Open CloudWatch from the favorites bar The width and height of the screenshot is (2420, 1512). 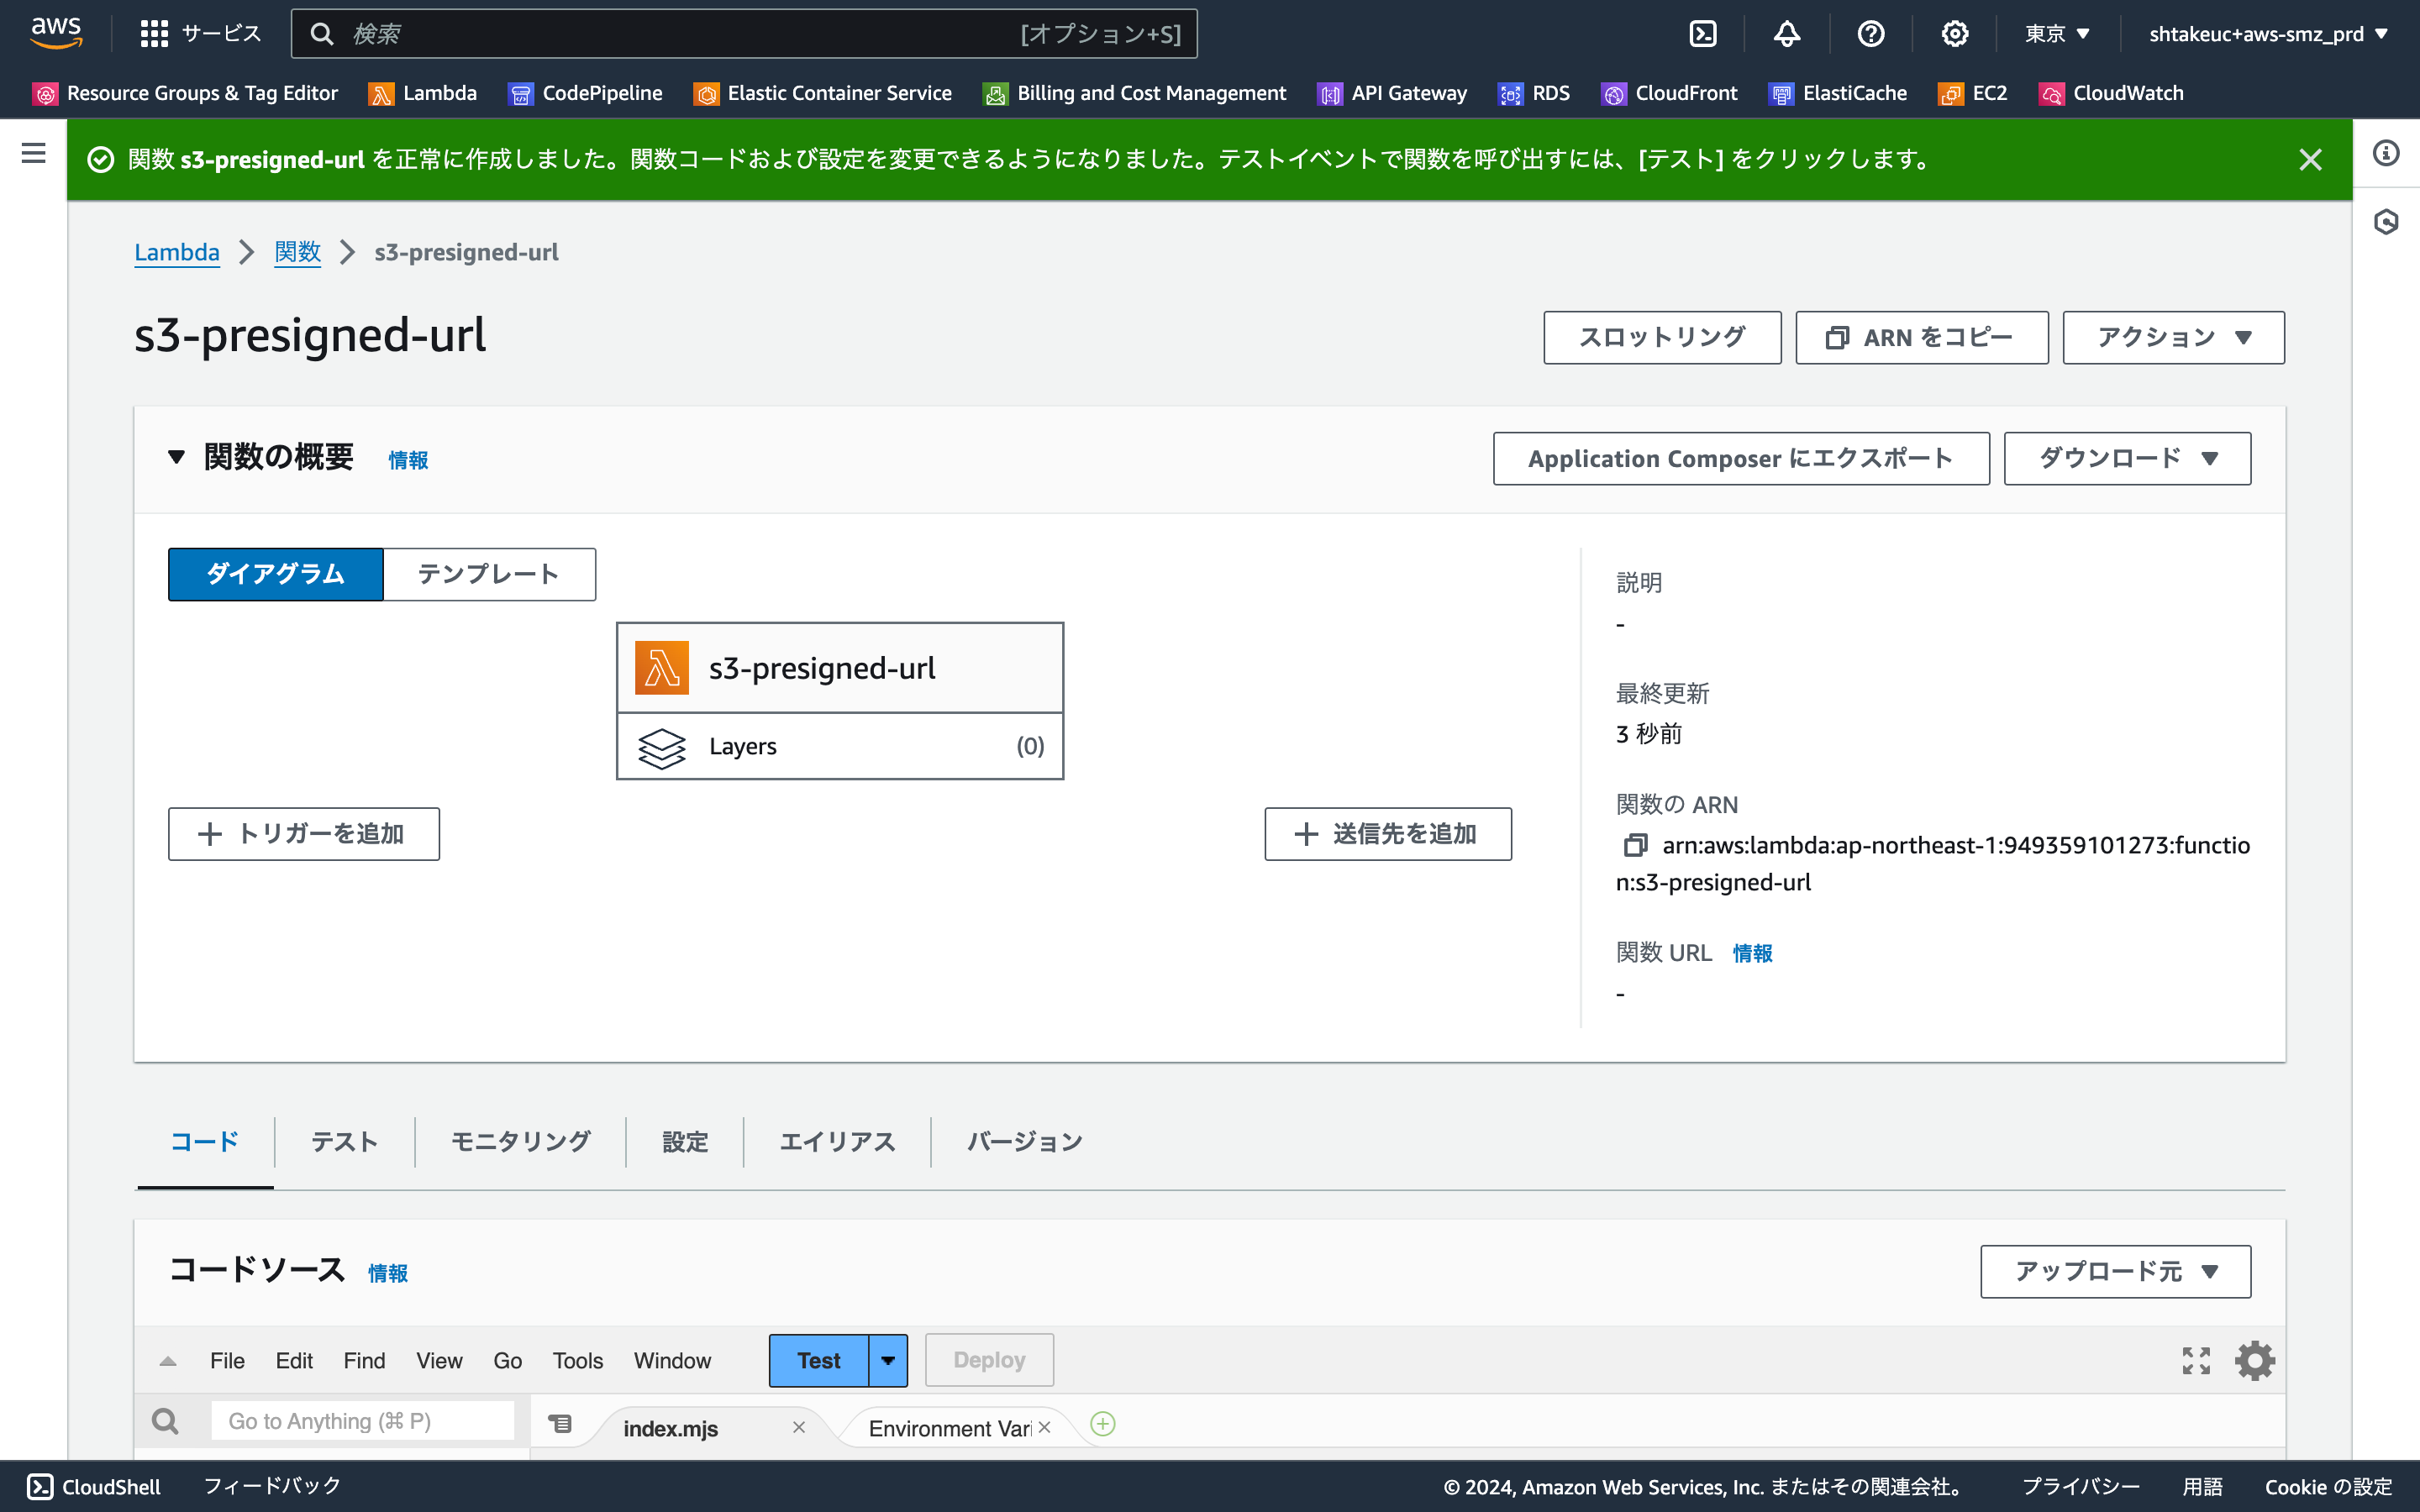click(x=2110, y=93)
